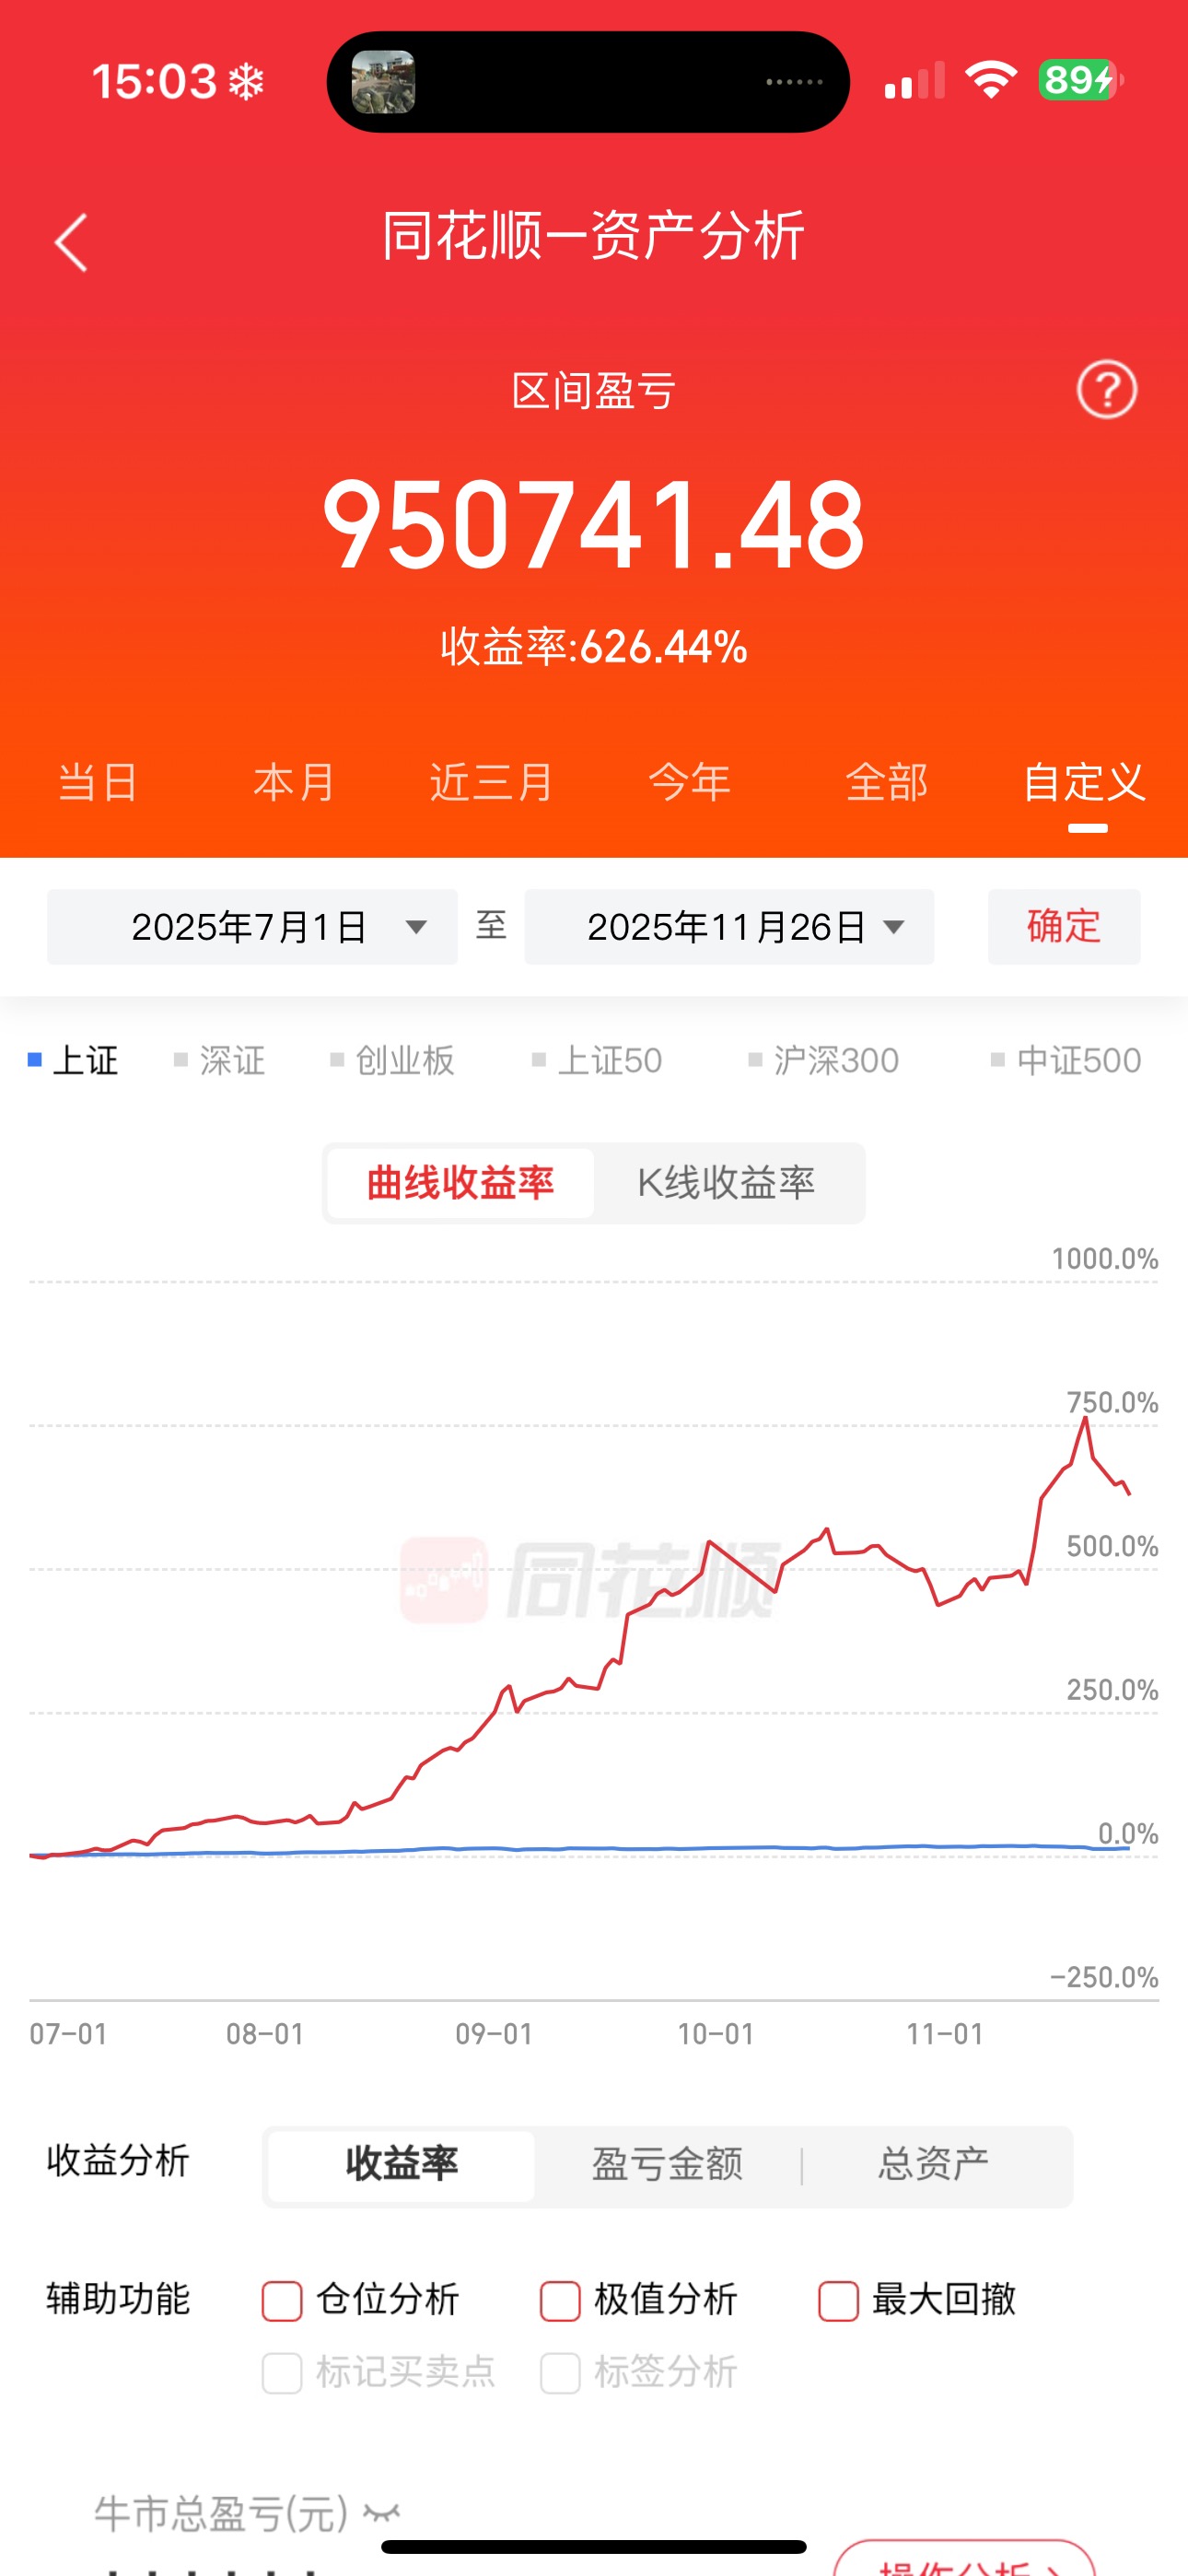Tap the 收益率:626.44% text
This screenshot has height=2576, width=1188.
pyautogui.click(x=594, y=646)
